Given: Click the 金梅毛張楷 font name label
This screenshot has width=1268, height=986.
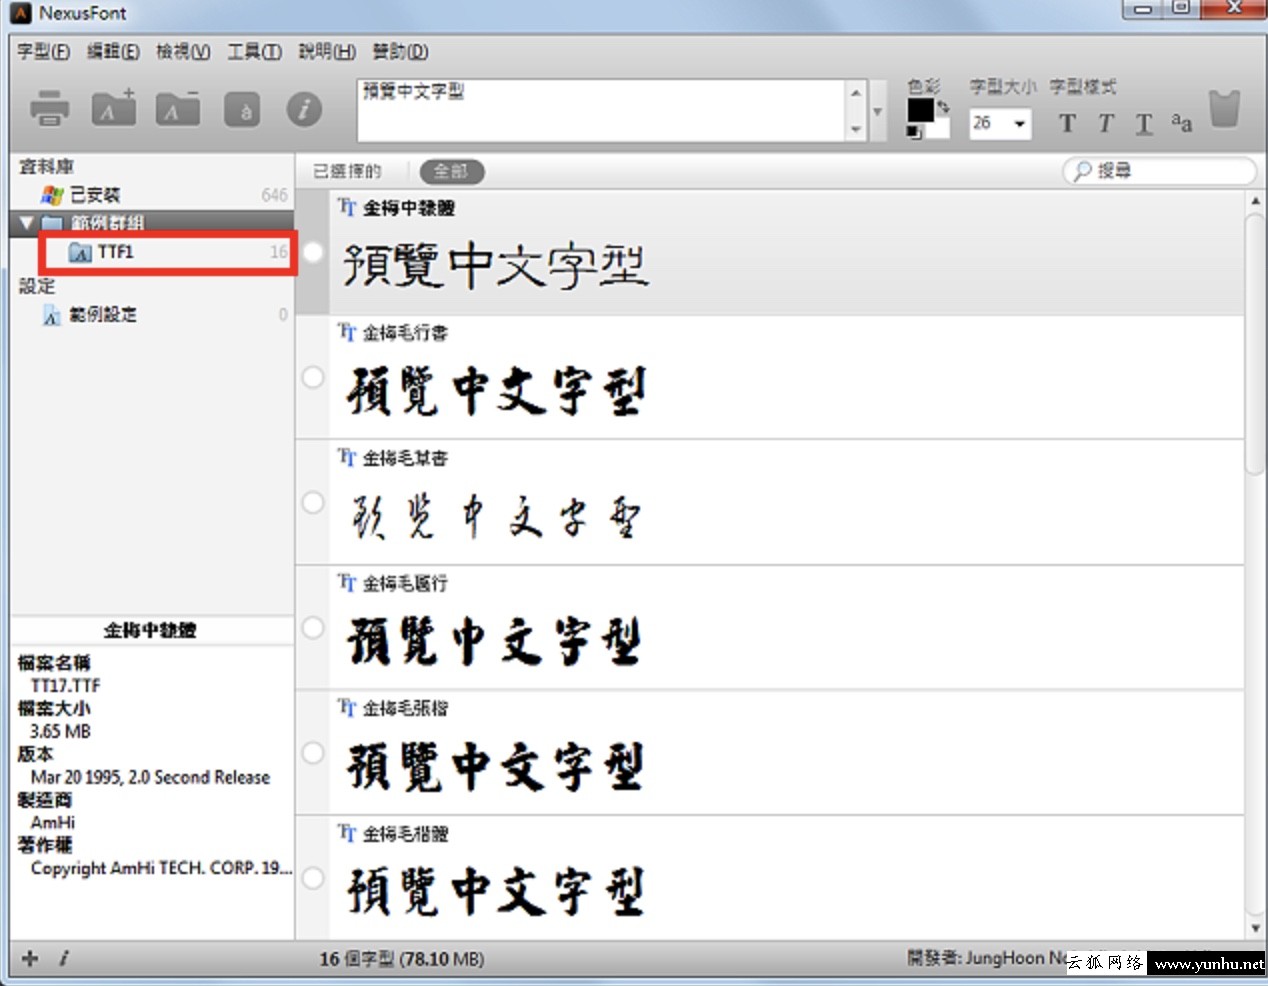Looking at the screenshot, I should coord(405,708).
